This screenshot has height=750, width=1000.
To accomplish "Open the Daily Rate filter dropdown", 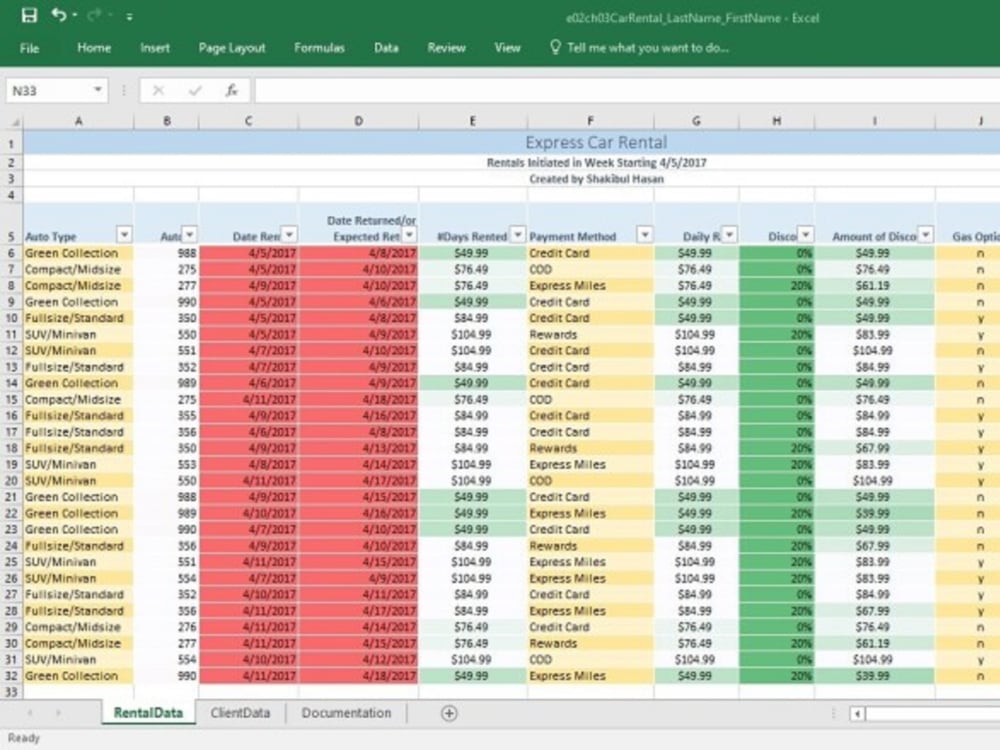I will tap(730, 235).
